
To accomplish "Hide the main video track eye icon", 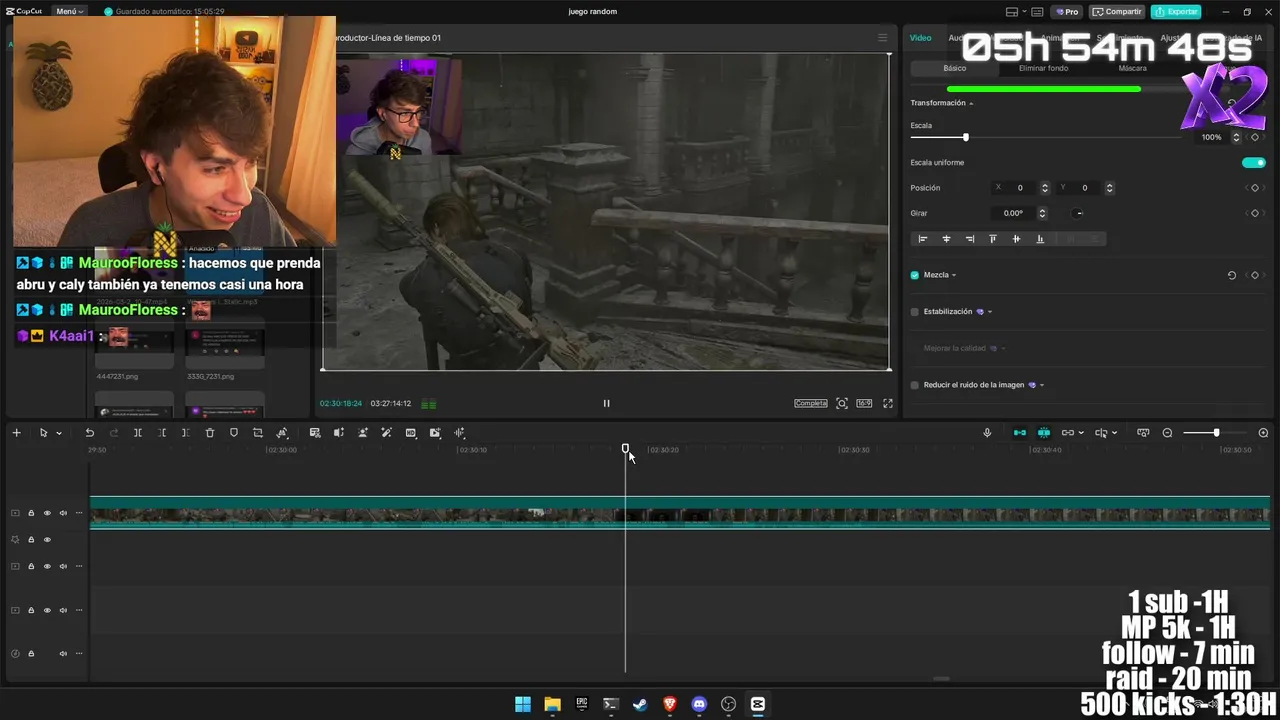I will click(x=47, y=513).
